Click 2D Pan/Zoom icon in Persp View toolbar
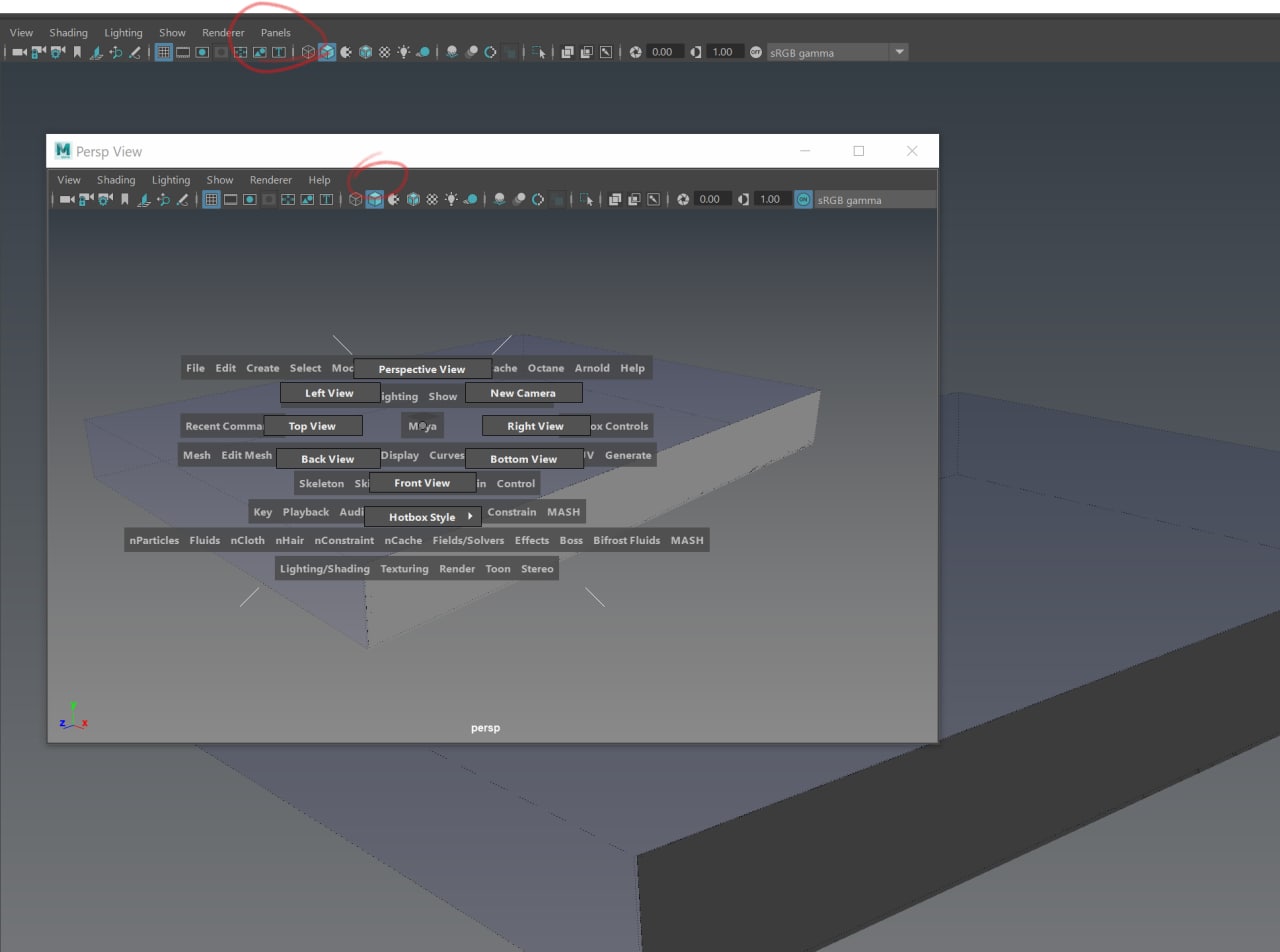 coord(163,200)
